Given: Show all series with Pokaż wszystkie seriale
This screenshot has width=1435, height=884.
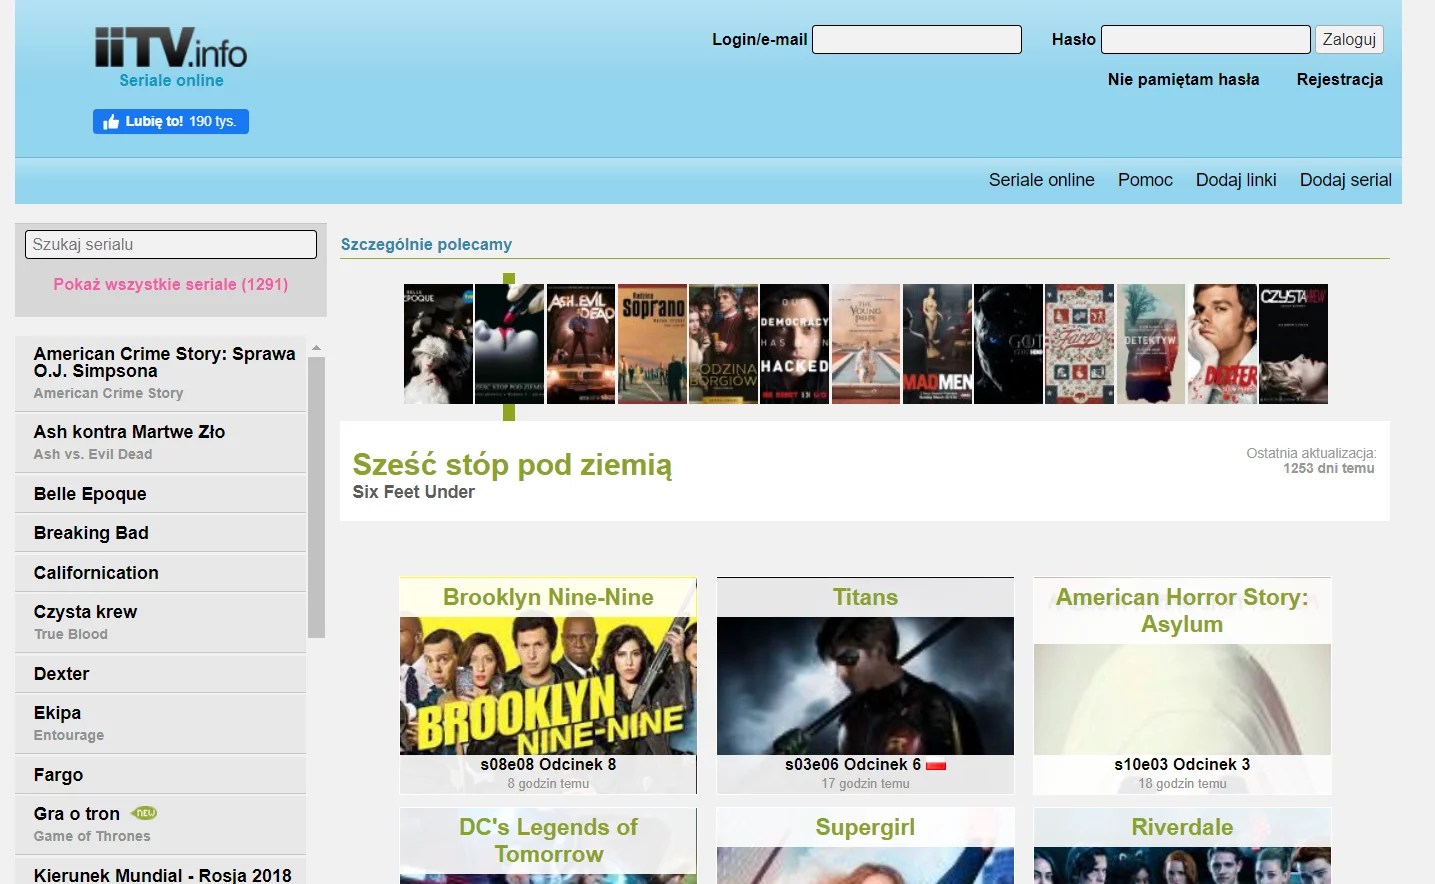Looking at the screenshot, I should [170, 285].
